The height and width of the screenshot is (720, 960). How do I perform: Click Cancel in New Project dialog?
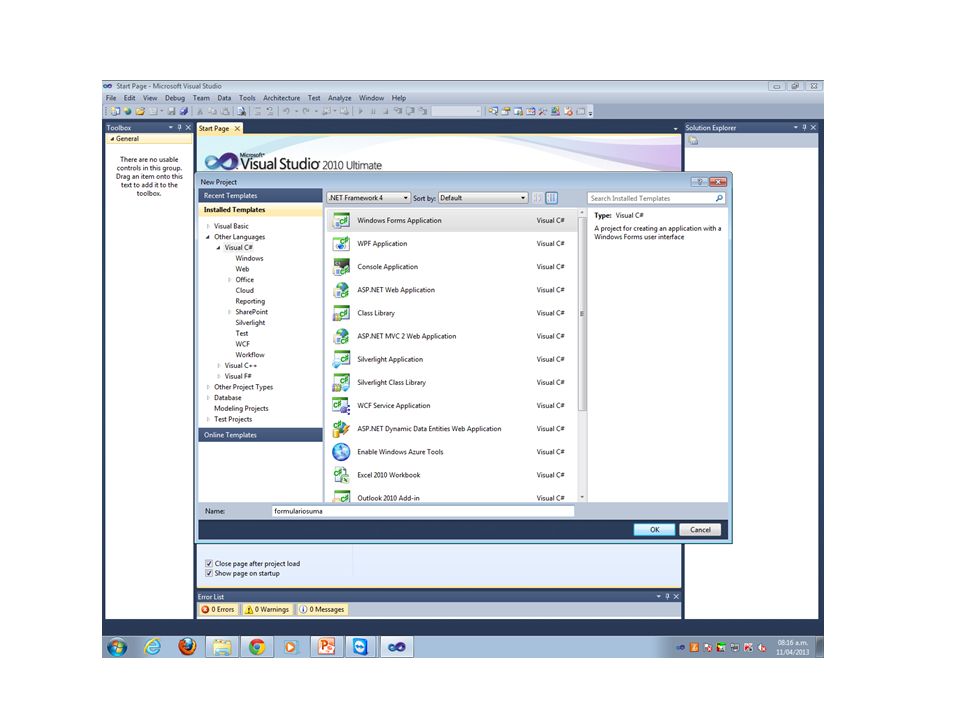coord(700,530)
